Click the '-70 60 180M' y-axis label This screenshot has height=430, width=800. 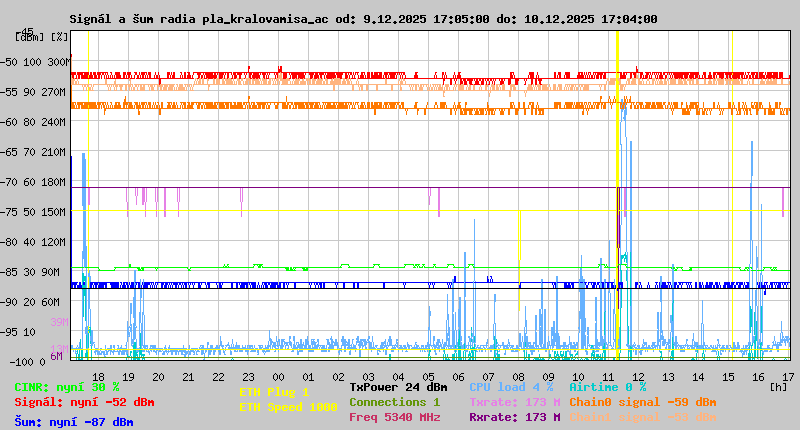(x=33, y=182)
